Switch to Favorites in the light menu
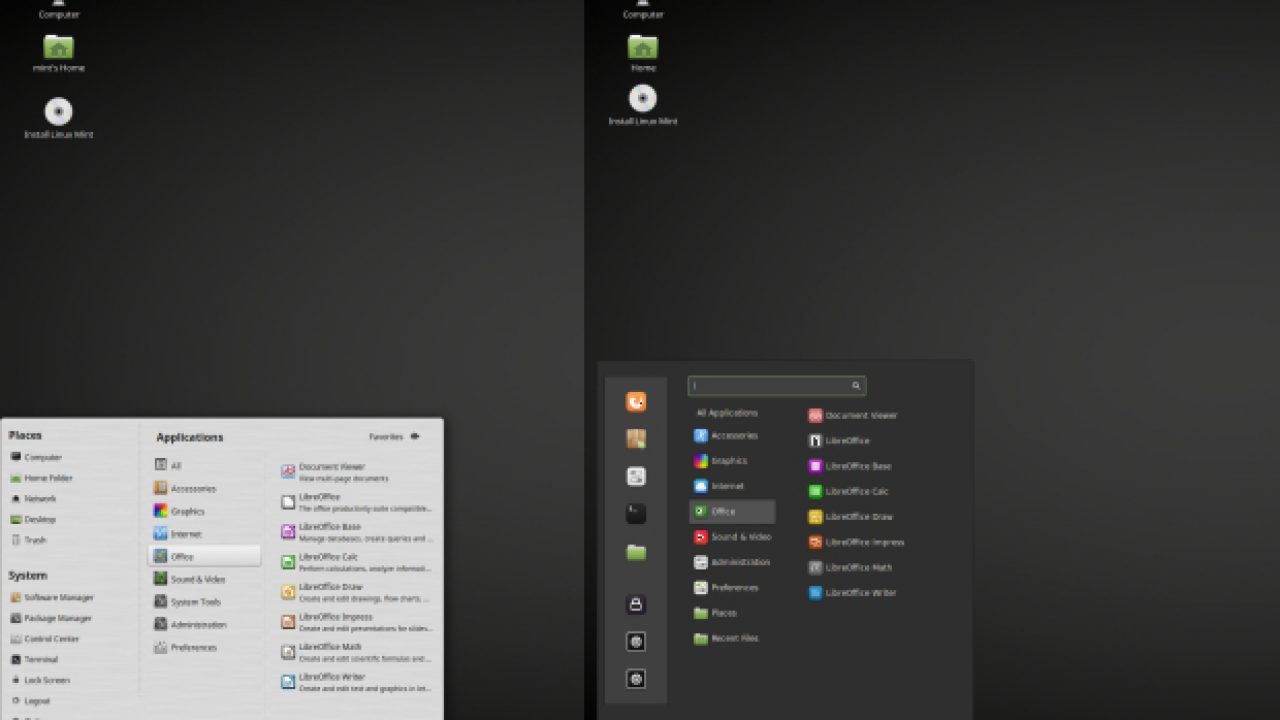1280x720 pixels. 395,436
